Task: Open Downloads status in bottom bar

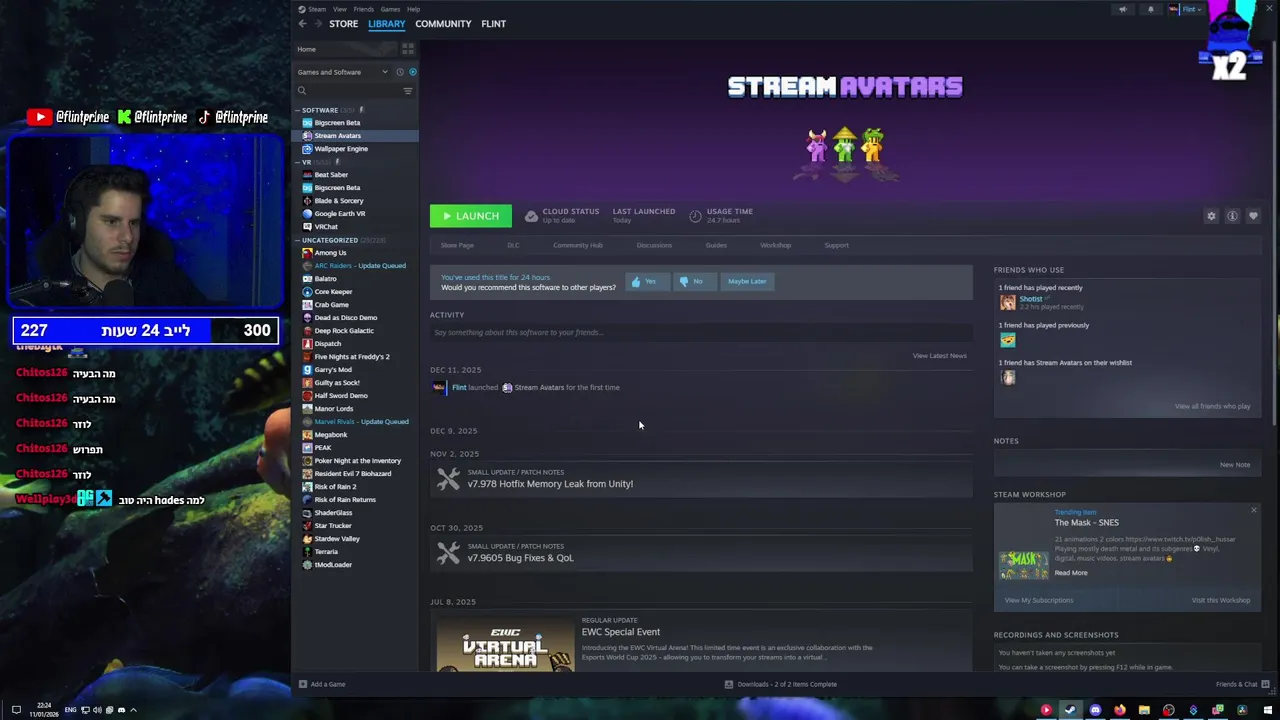Action: point(781,684)
